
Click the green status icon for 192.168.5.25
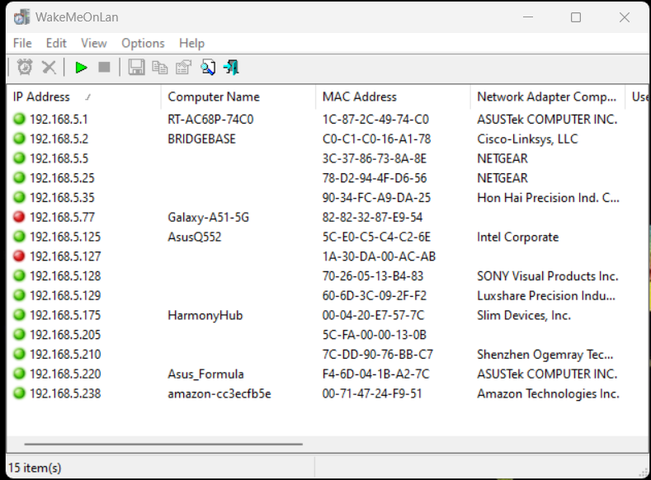click(x=19, y=177)
